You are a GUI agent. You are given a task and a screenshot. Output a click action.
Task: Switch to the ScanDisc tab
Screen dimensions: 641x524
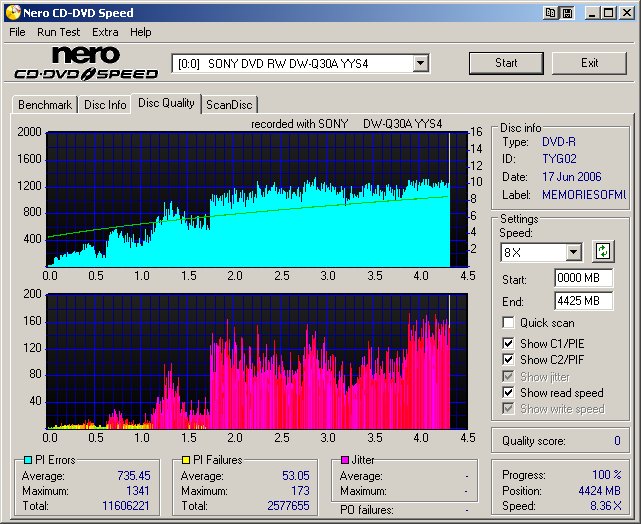point(229,105)
